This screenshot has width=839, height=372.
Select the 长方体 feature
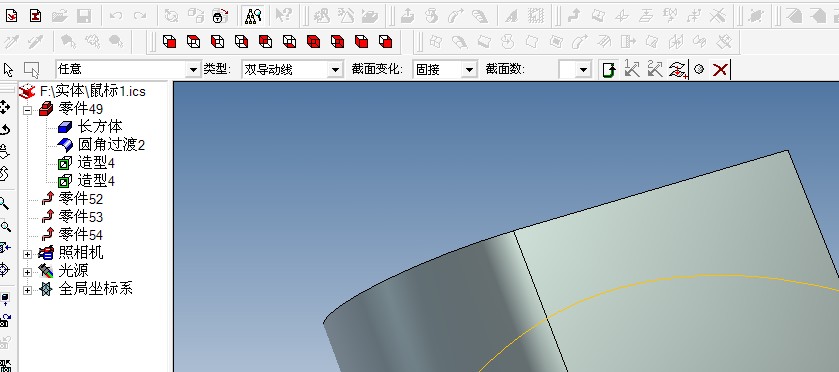(100, 127)
